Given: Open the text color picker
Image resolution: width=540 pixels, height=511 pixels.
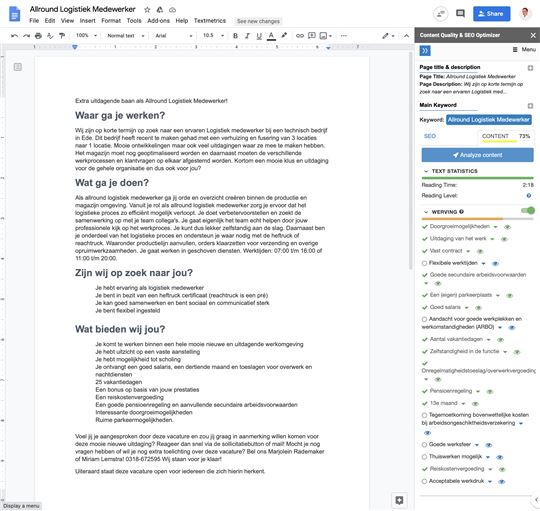Looking at the screenshot, I should coord(271,35).
